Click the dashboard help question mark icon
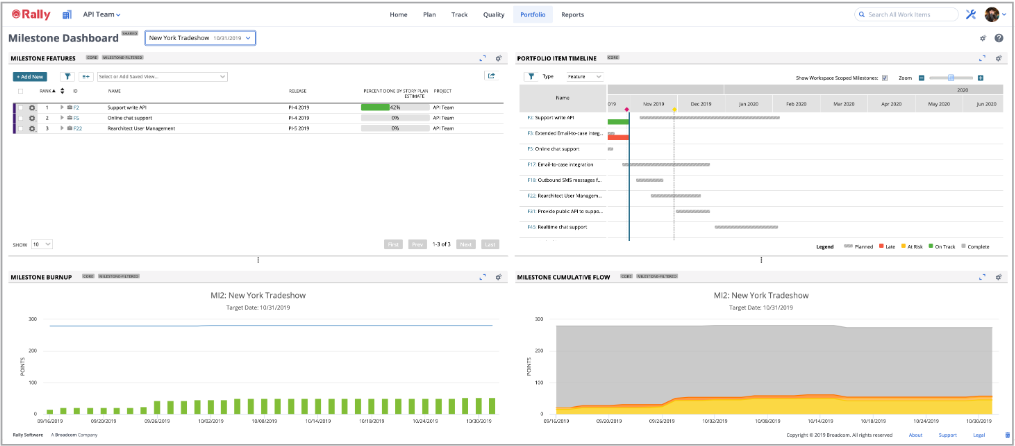This screenshot has height=446, width=1015. pyautogui.click(x=998, y=38)
